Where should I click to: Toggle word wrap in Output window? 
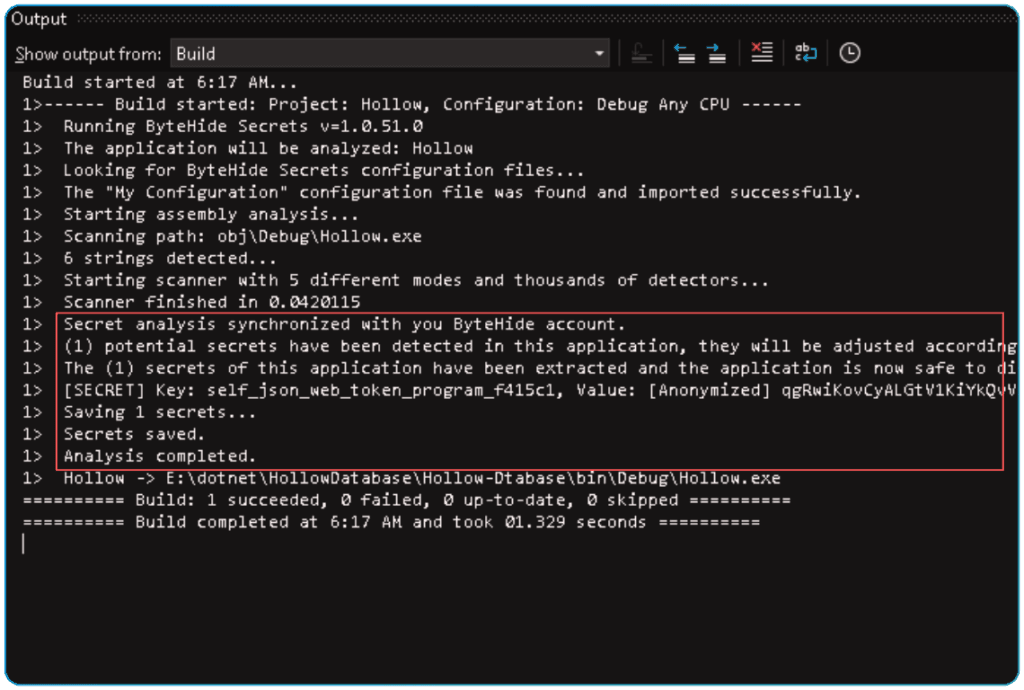pos(806,53)
